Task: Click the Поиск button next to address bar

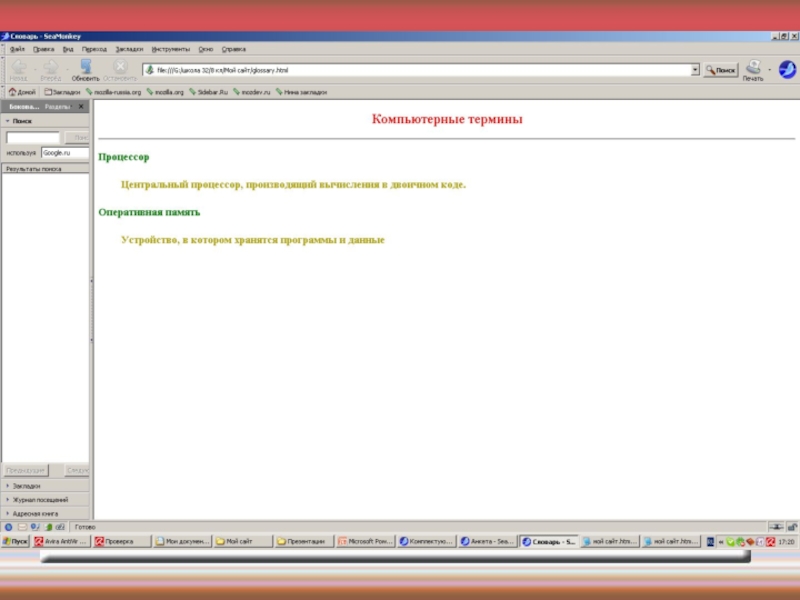Action: tap(721, 70)
